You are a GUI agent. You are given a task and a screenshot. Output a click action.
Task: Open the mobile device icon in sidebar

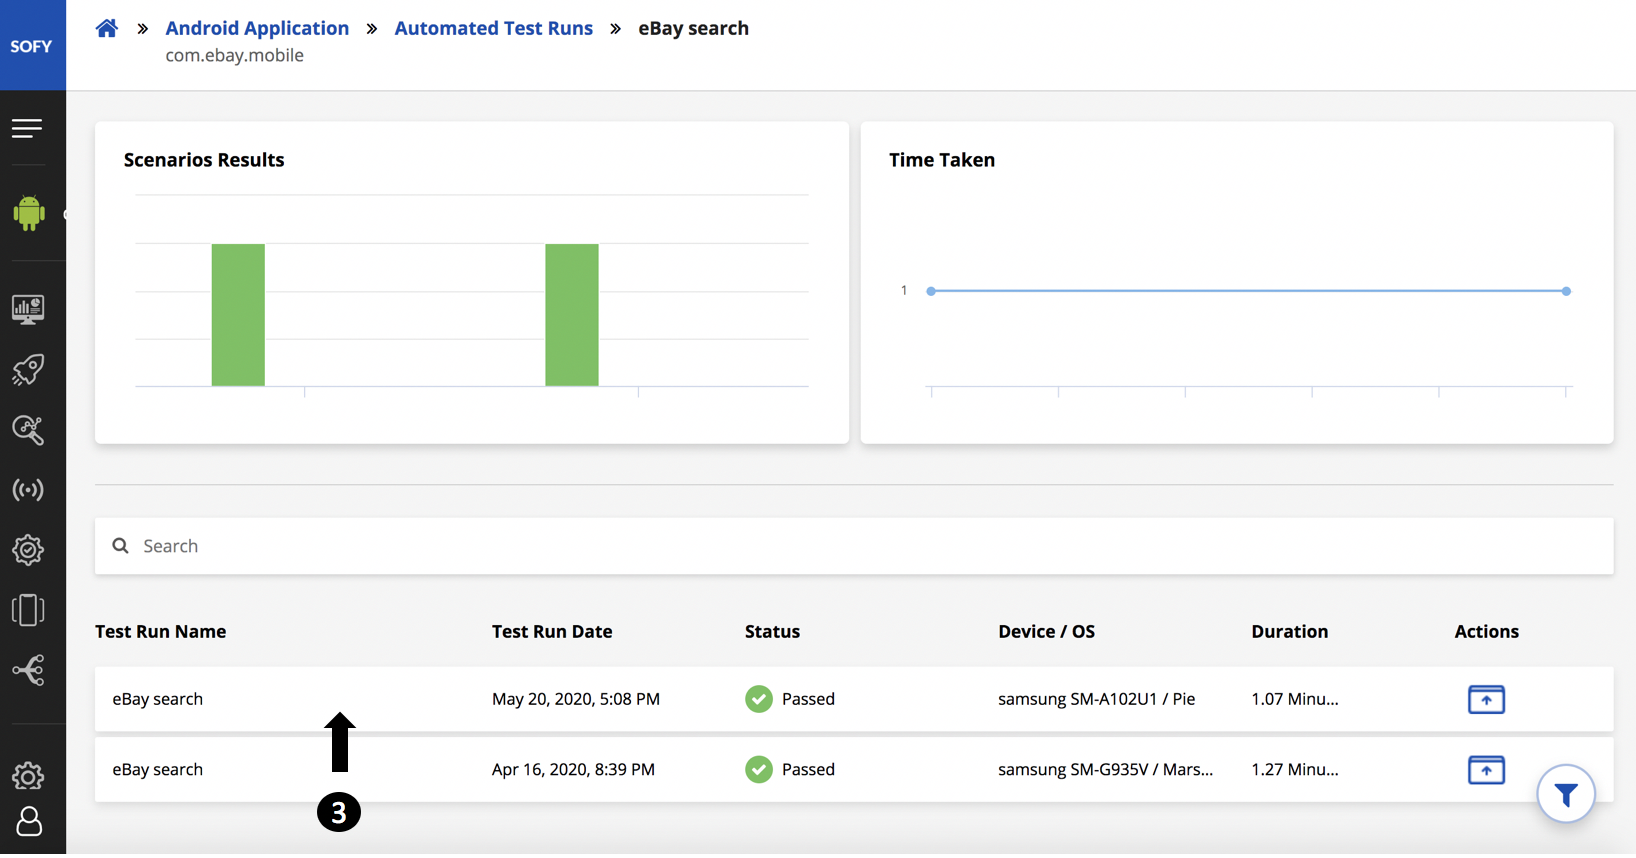(28, 610)
